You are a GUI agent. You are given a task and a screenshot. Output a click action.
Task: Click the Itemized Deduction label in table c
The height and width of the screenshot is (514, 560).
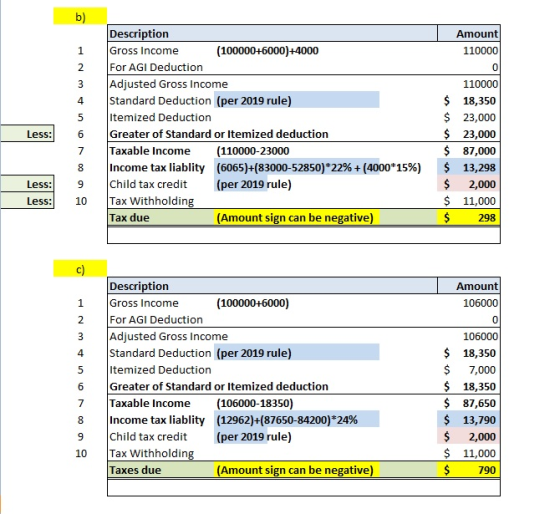pyautogui.click(x=160, y=370)
